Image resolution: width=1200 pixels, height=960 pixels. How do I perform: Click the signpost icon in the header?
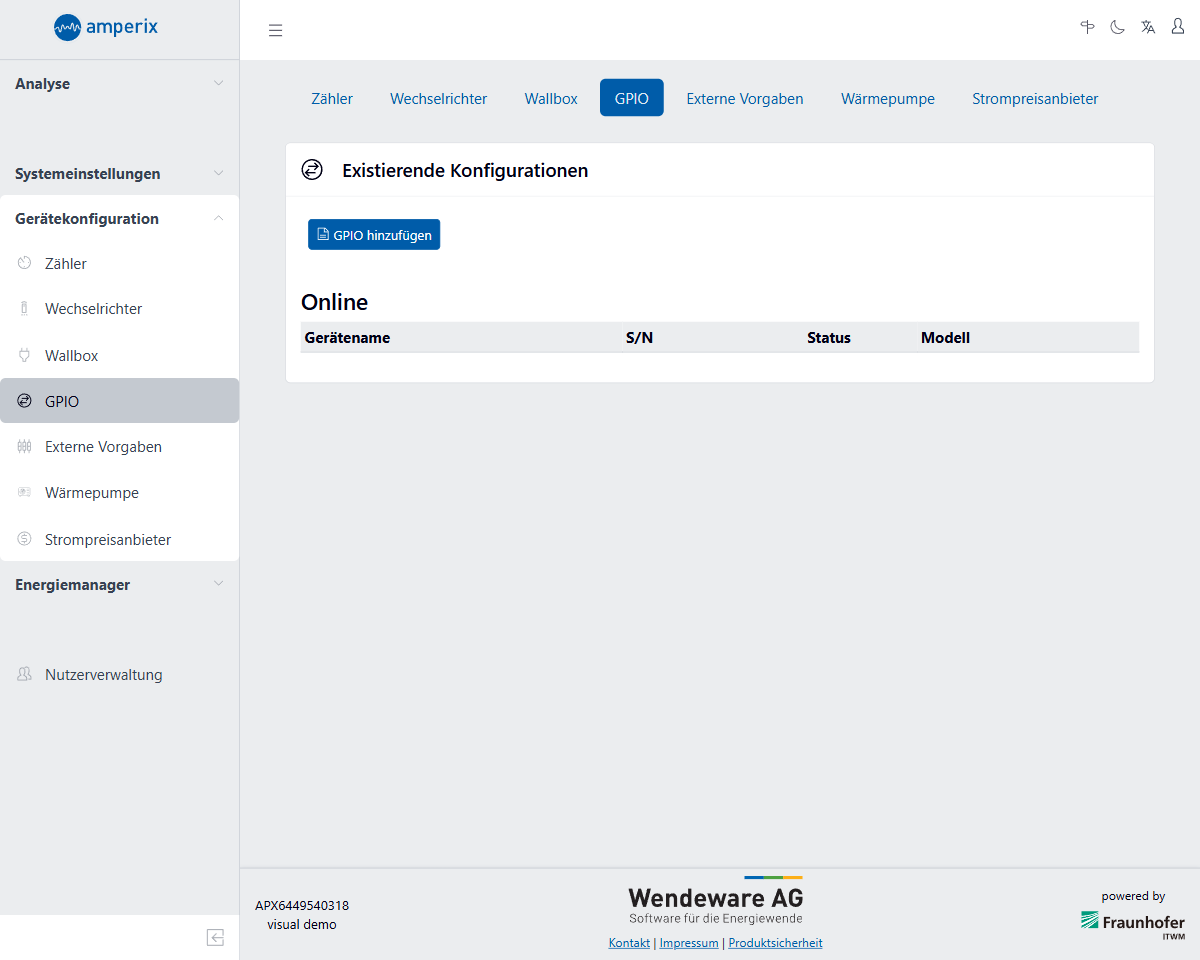pyautogui.click(x=1088, y=27)
